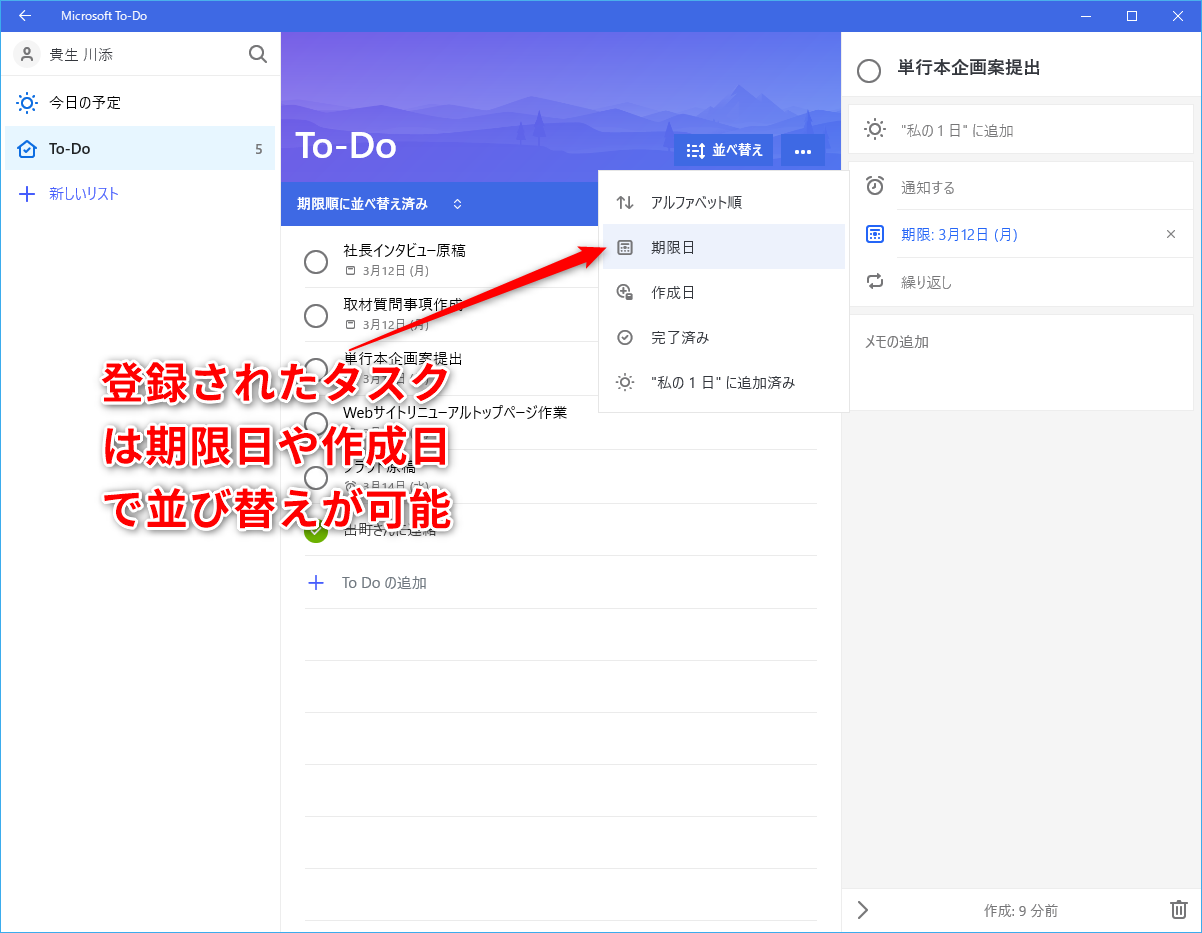Open the three-dot more options button
The image size is (1202, 933).
tap(802, 150)
